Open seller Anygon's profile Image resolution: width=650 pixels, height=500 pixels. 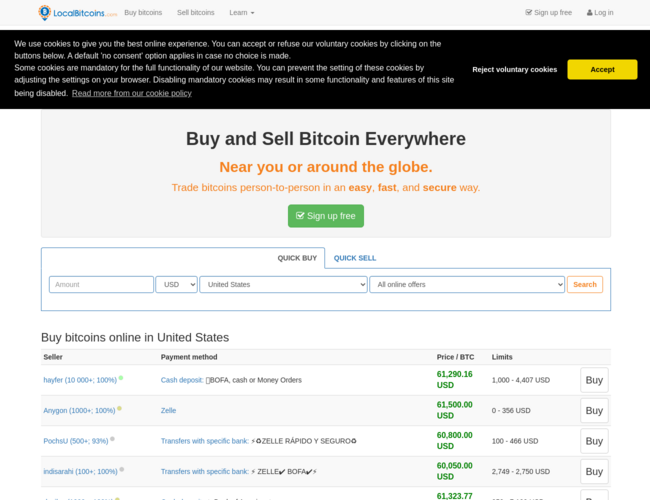79,410
